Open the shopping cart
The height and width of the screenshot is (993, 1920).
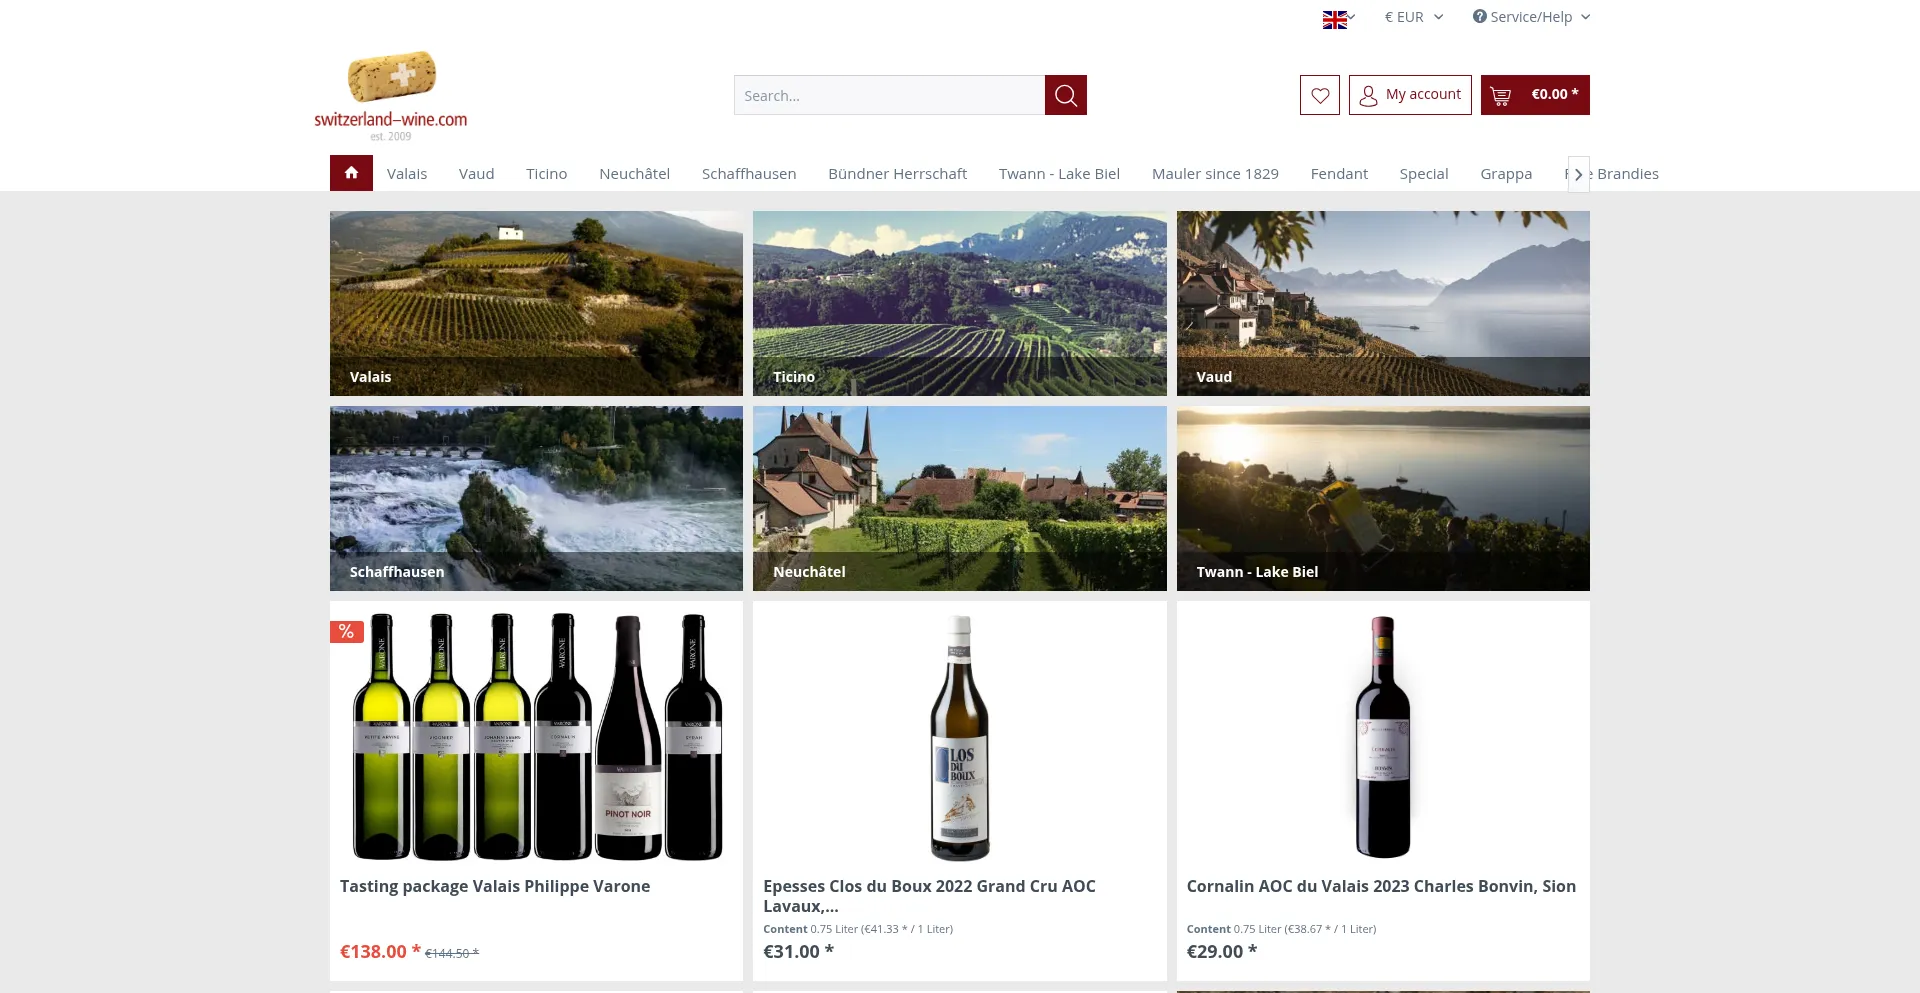pyautogui.click(x=1534, y=95)
